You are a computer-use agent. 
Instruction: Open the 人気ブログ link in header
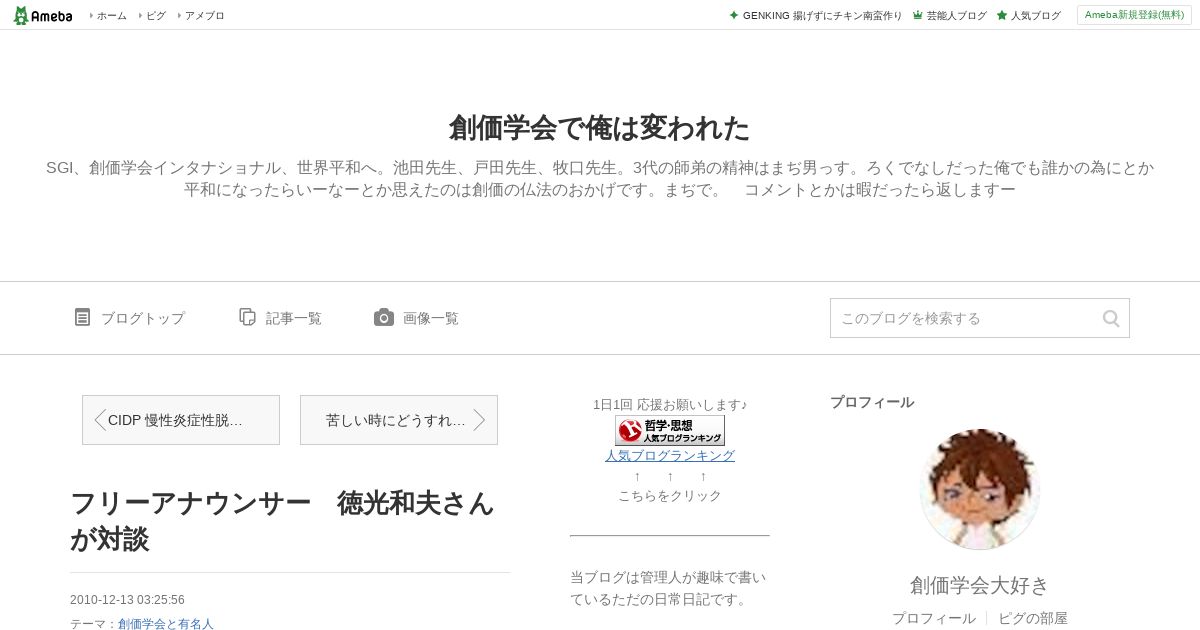tap(1035, 16)
